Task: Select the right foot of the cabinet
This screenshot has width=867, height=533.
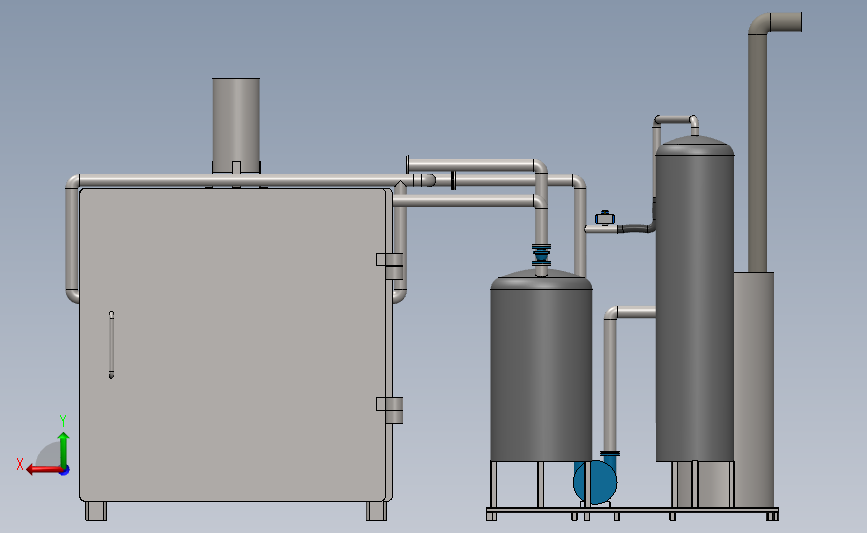Action: (x=377, y=511)
